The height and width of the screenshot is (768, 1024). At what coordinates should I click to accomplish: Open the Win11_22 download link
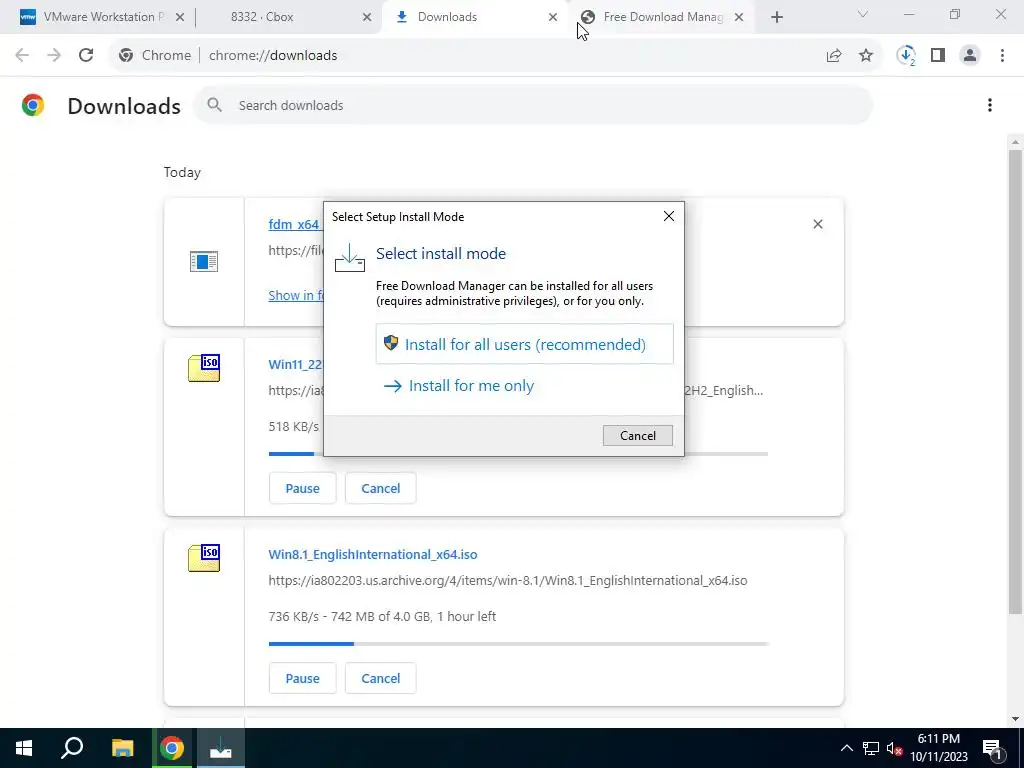pyautogui.click(x=295, y=364)
